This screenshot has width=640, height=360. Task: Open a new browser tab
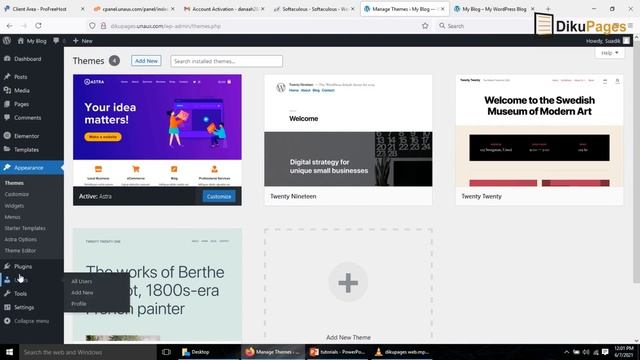(548, 9)
